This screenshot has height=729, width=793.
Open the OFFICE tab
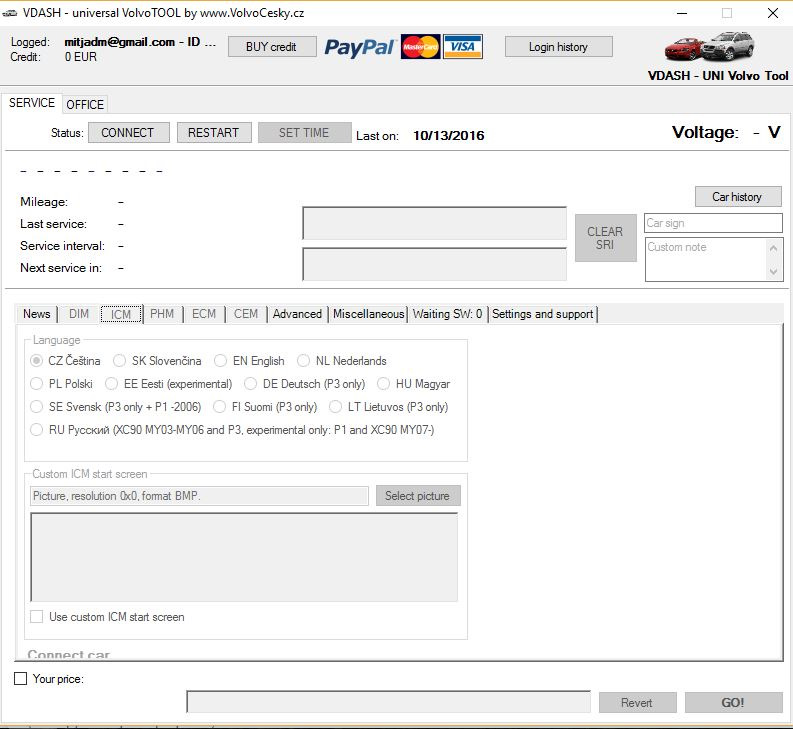[x=85, y=104]
